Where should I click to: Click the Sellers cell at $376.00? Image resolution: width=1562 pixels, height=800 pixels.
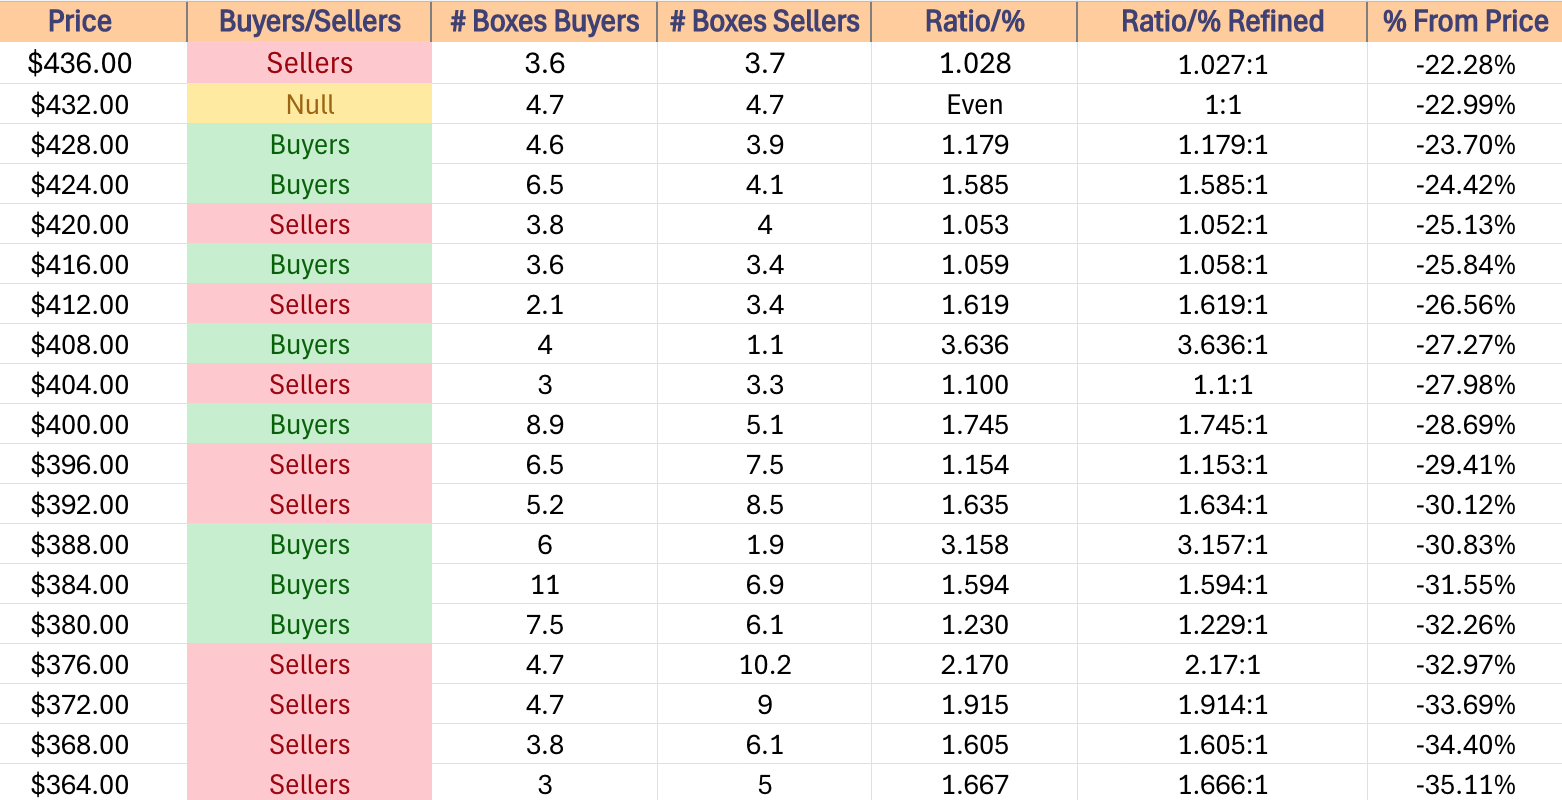(x=309, y=664)
